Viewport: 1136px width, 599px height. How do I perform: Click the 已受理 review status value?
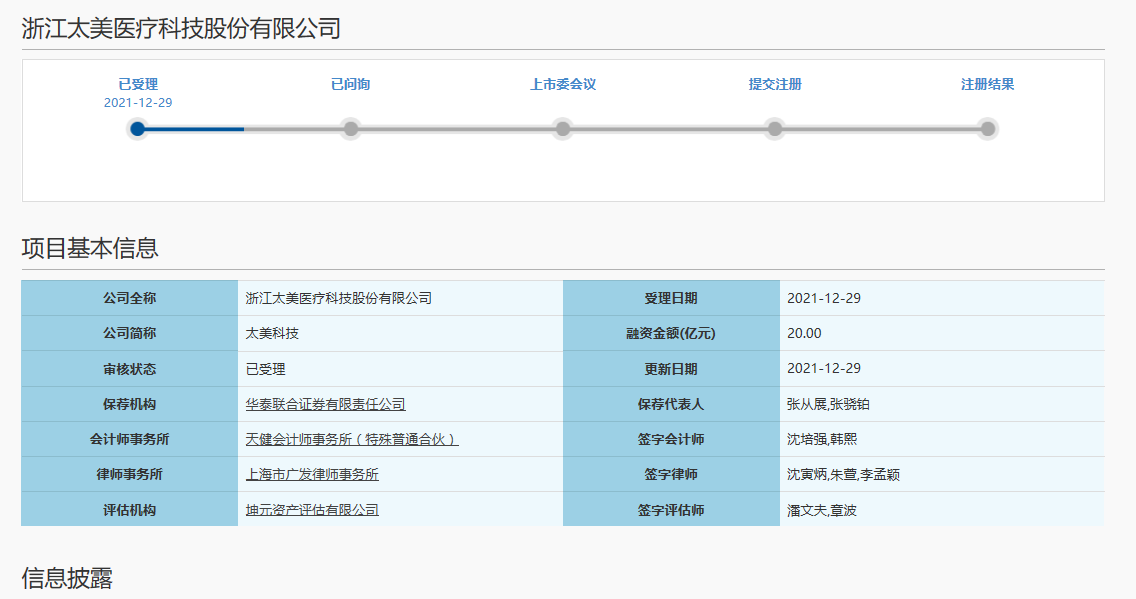point(265,369)
